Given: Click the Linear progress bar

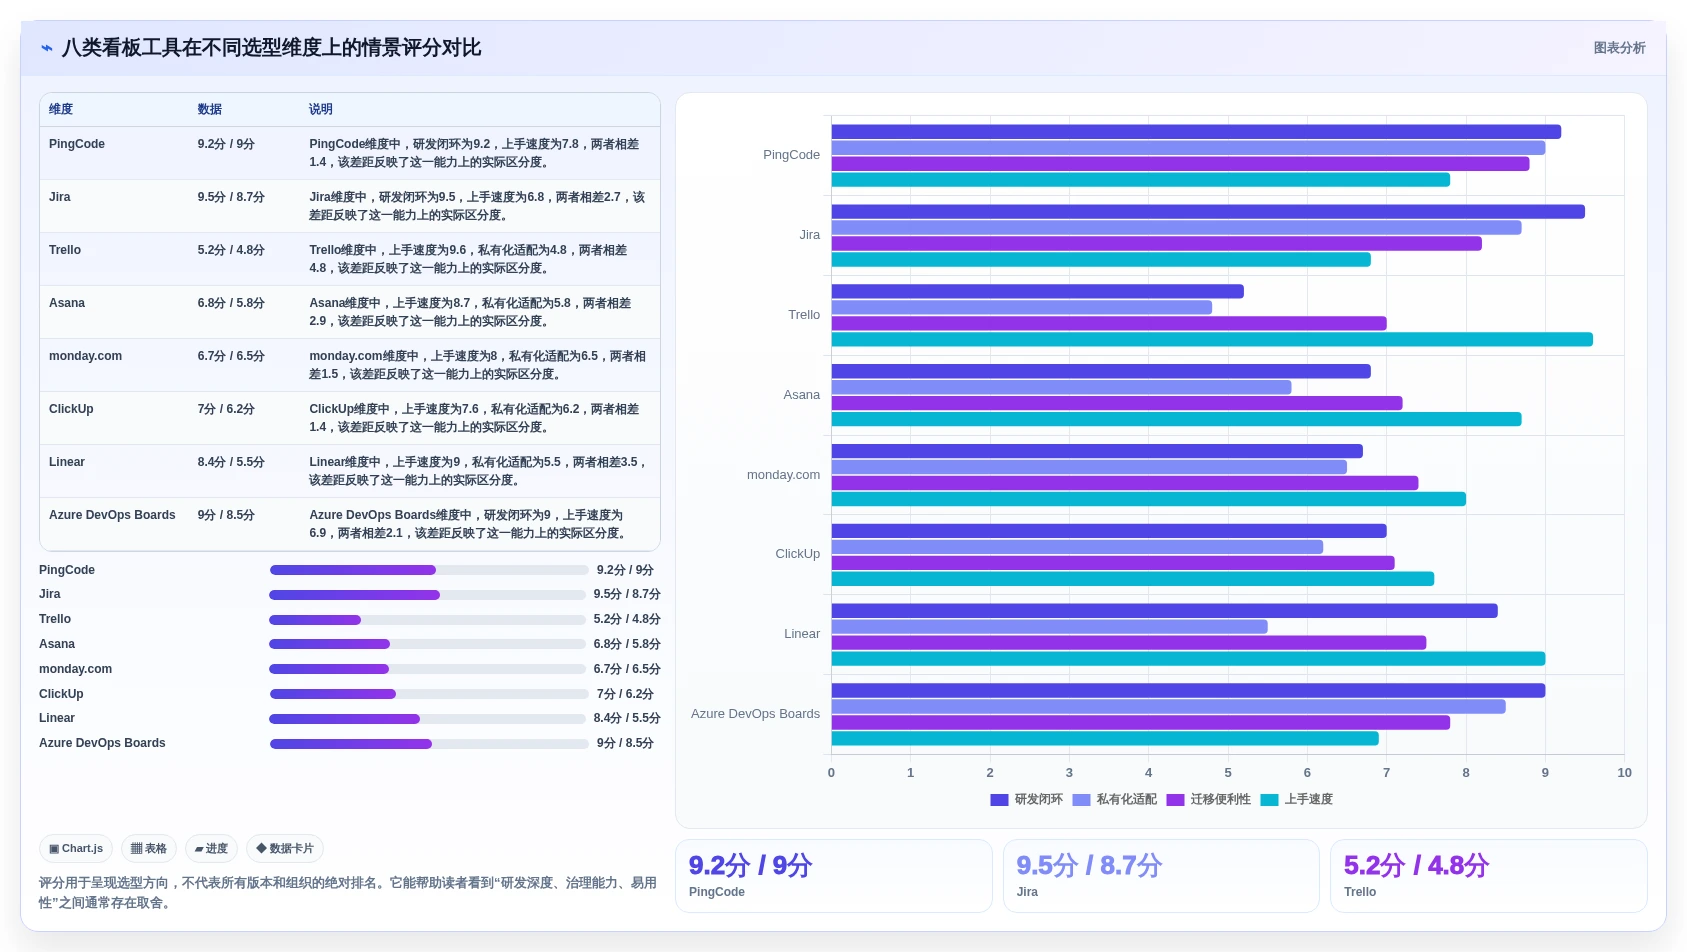Looking at the screenshot, I should click(427, 719).
